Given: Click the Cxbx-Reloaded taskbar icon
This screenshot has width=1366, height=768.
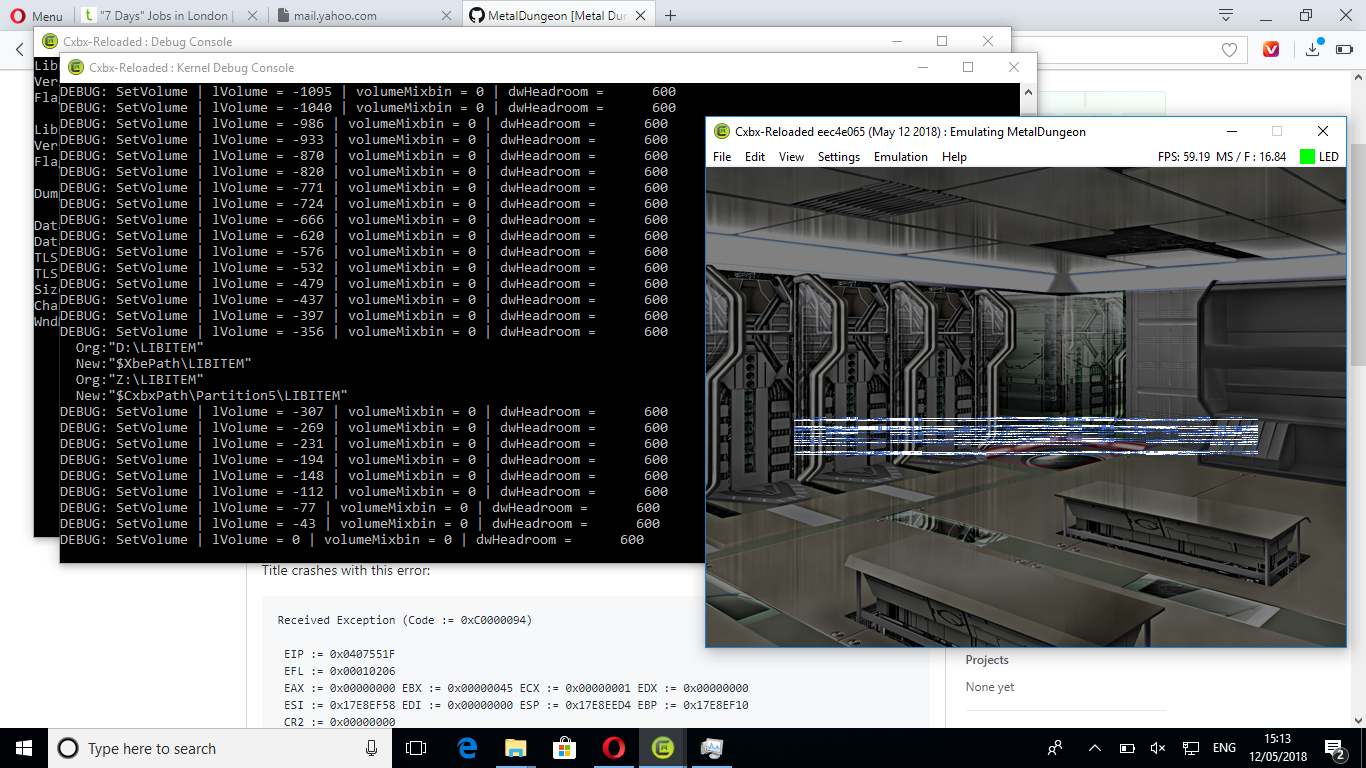Looking at the screenshot, I should 662,748.
